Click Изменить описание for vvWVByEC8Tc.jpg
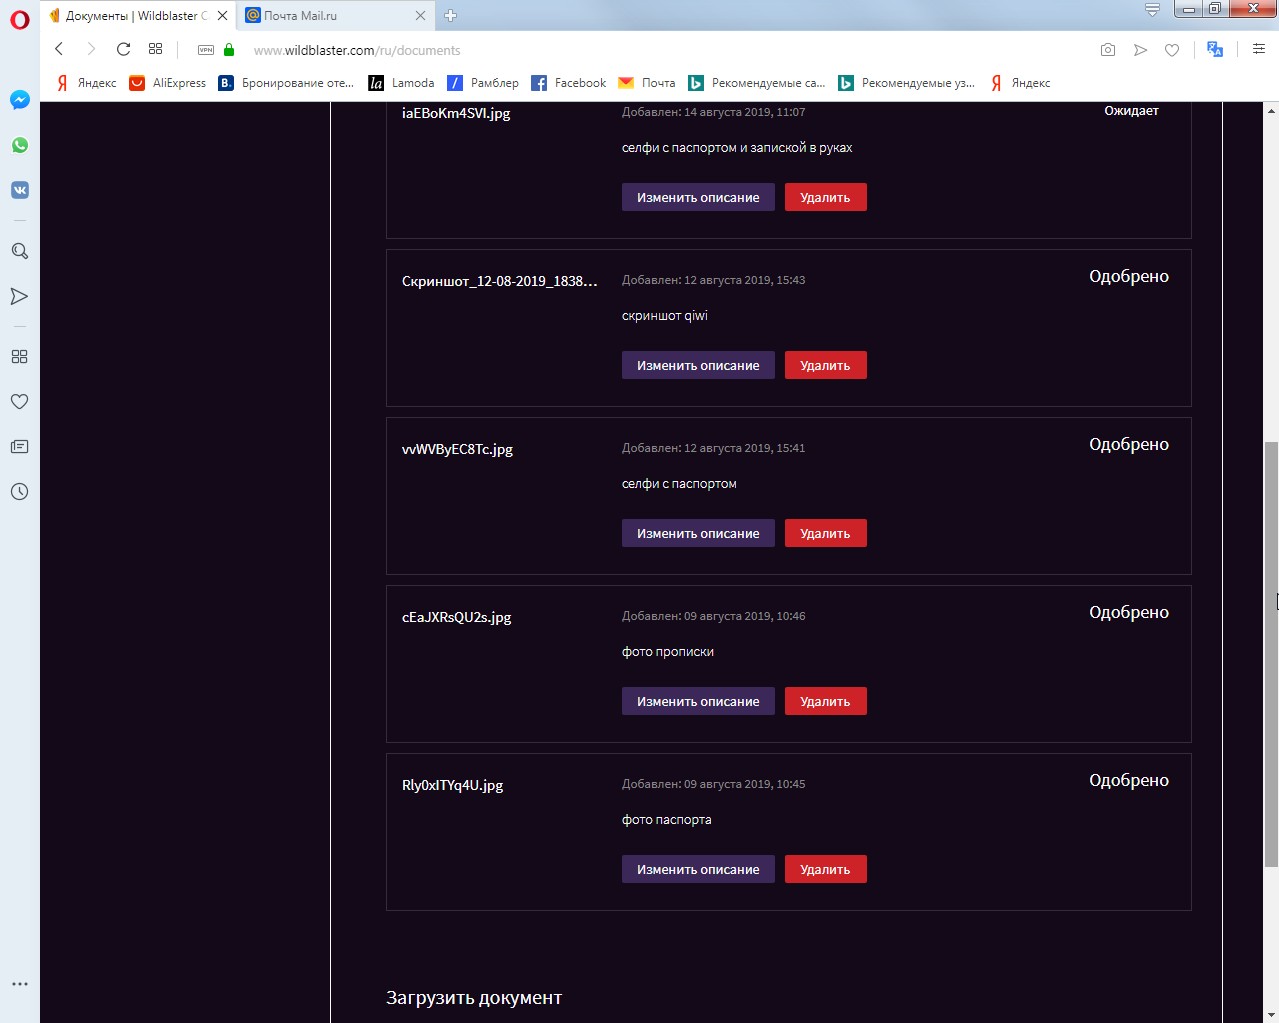1279x1023 pixels. tap(698, 533)
